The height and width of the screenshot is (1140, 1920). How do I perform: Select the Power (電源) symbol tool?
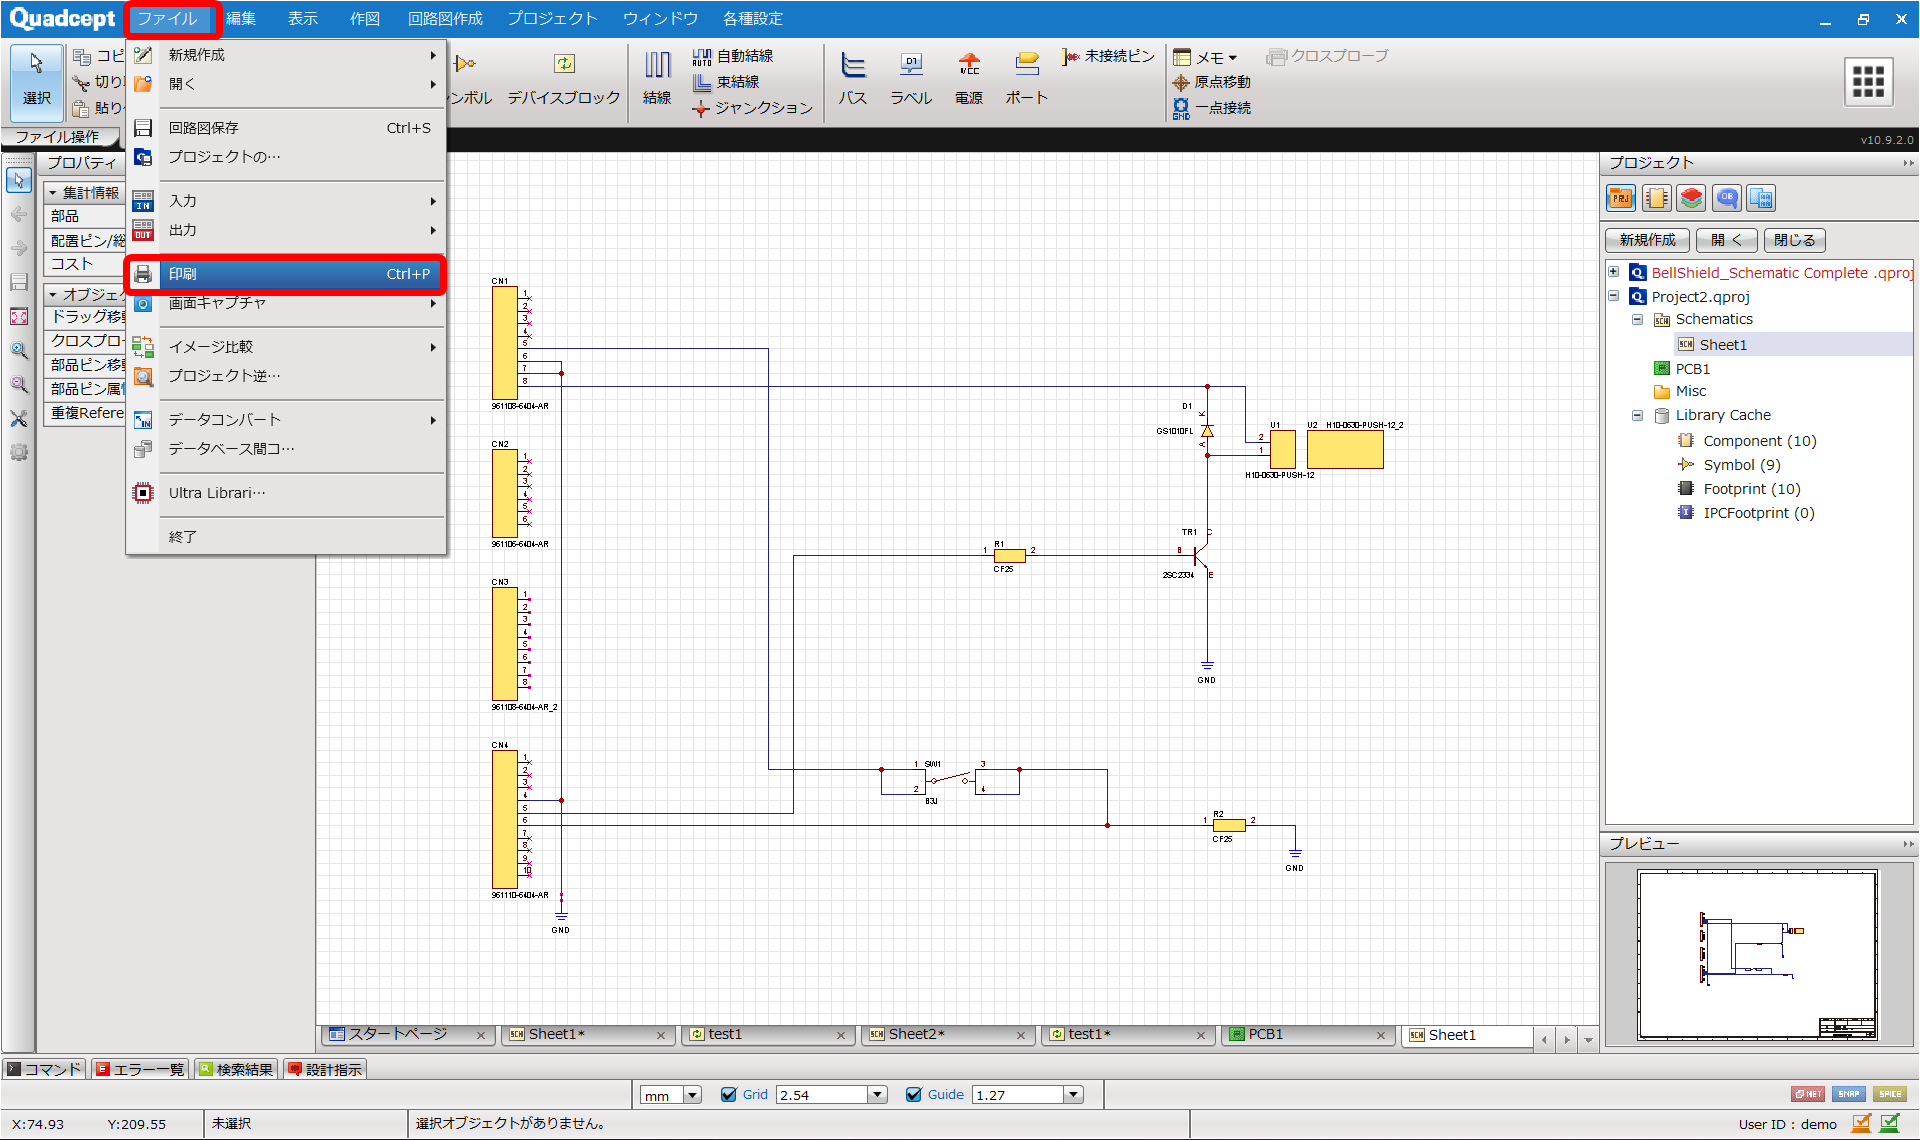coord(968,66)
